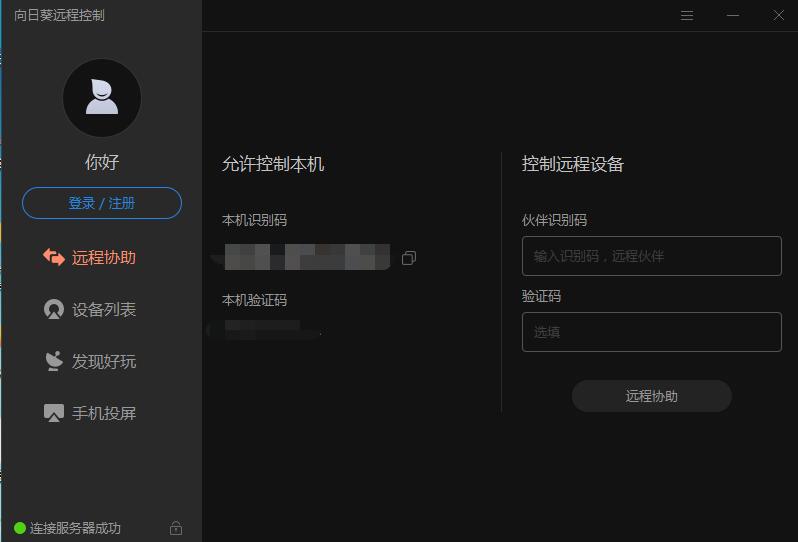Viewport: 798px width, 542px height.
Task: Click the orange remote-assist arrows icon
Action: pyautogui.click(x=53, y=257)
